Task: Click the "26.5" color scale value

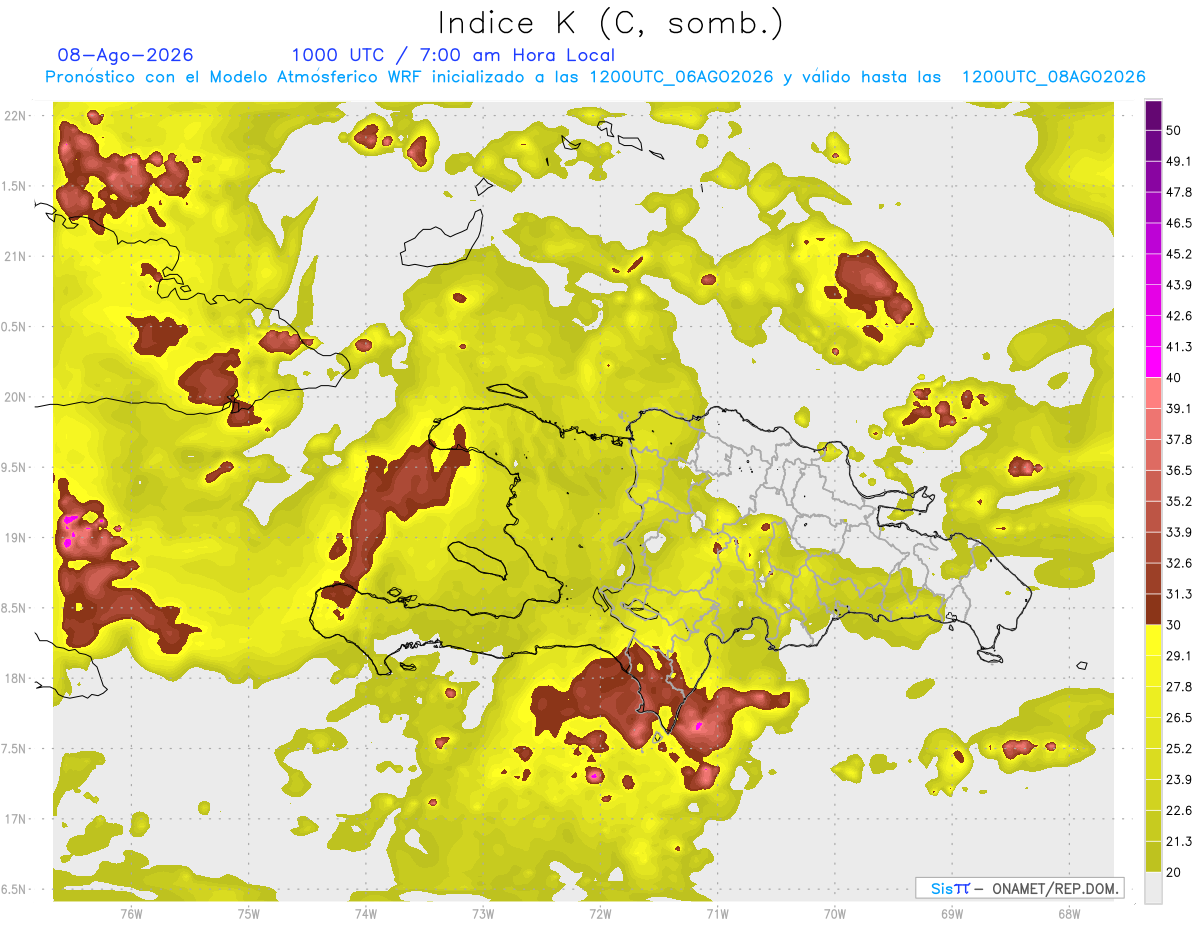Action: 1178,718
